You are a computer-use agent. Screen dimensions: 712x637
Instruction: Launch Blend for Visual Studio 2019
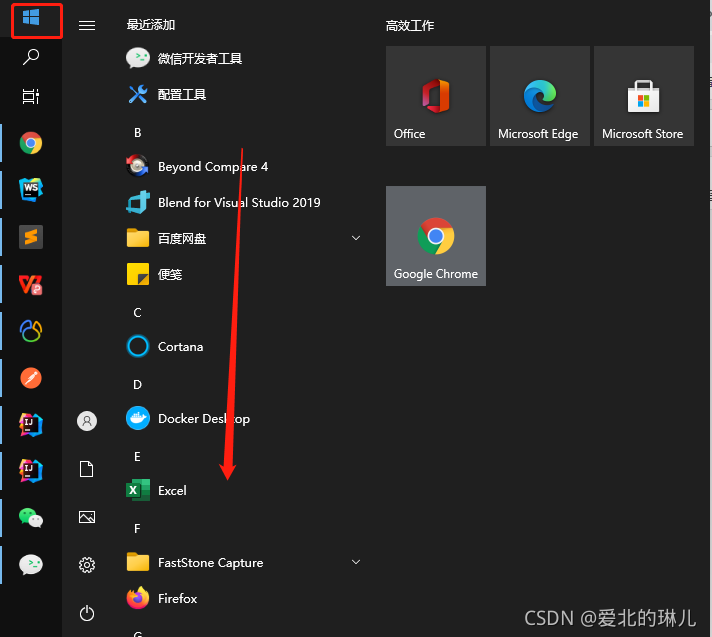[x=223, y=202]
